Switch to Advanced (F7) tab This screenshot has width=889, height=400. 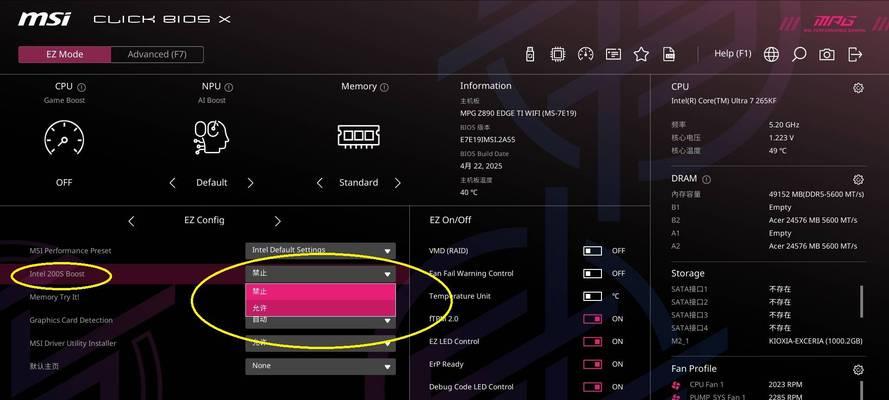click(157, 54)
